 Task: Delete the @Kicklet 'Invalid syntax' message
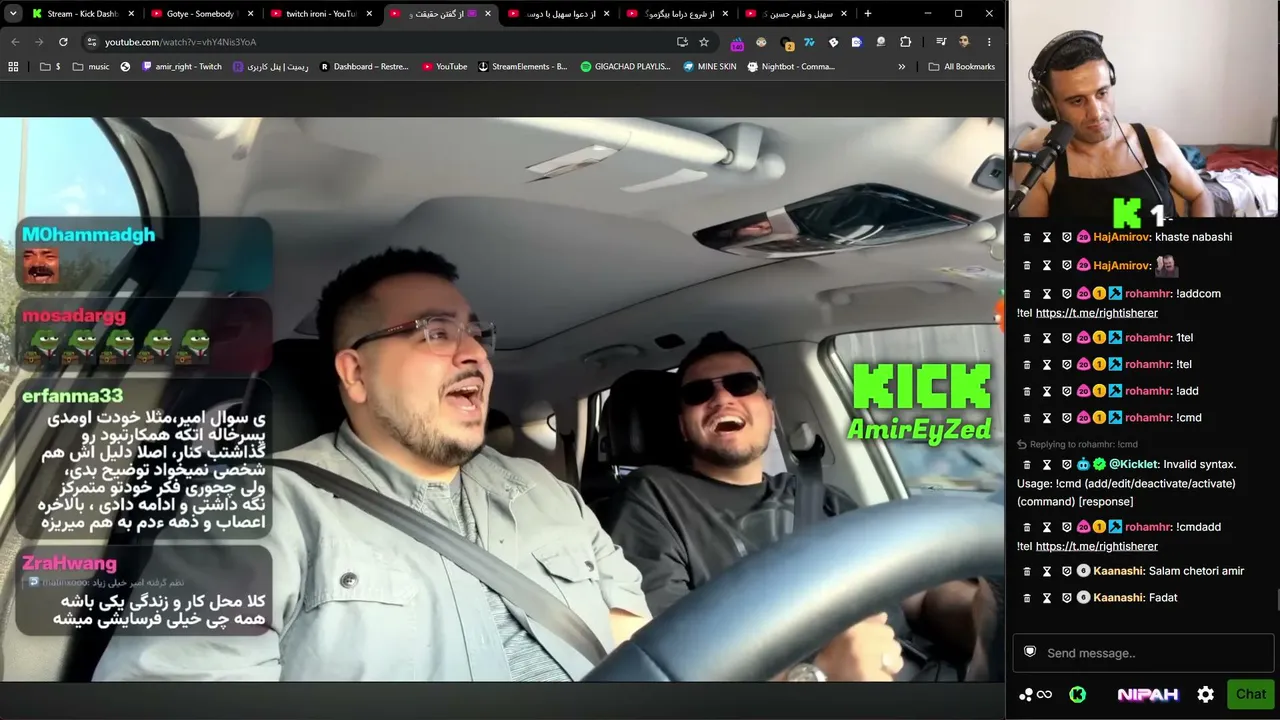pos(1026,465)
